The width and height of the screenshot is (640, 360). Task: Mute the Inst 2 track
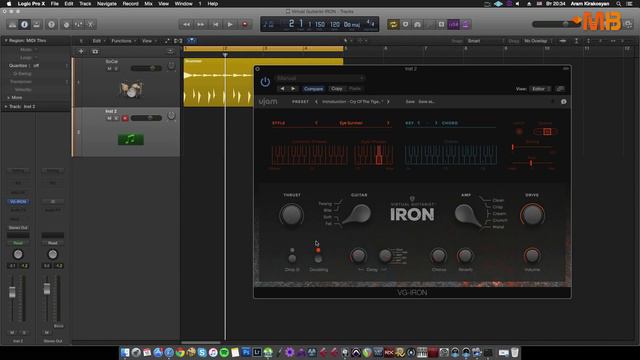[x=109, y=118]
